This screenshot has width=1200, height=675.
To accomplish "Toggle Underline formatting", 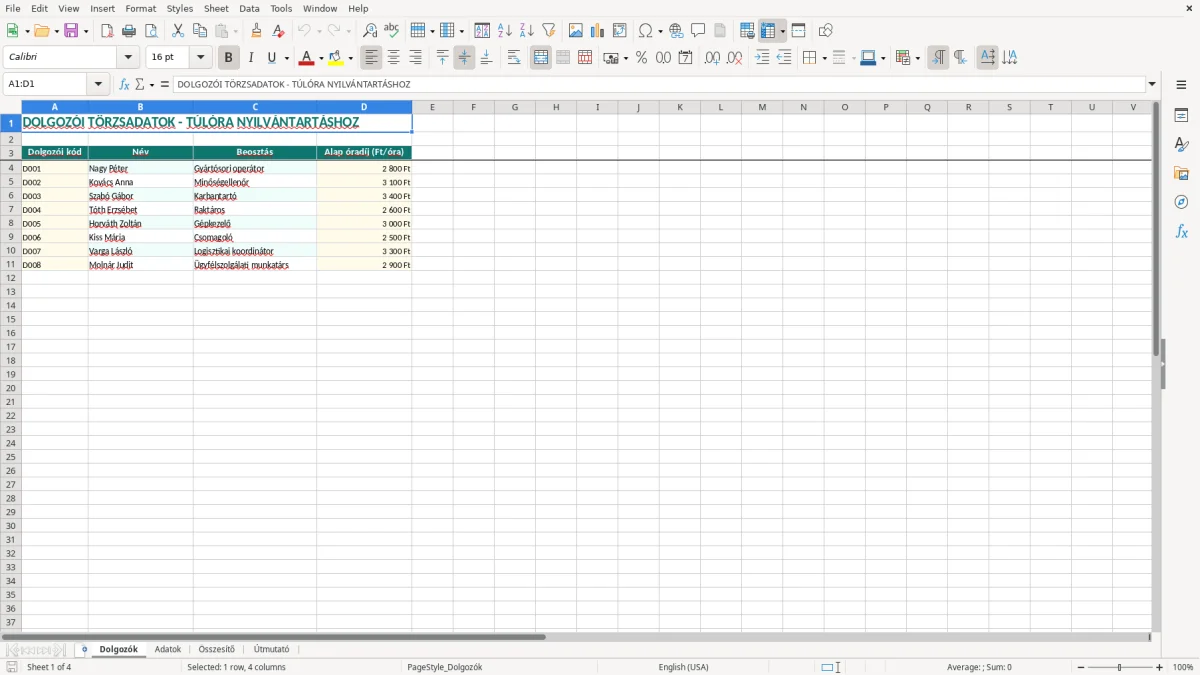I will [271, 58].
